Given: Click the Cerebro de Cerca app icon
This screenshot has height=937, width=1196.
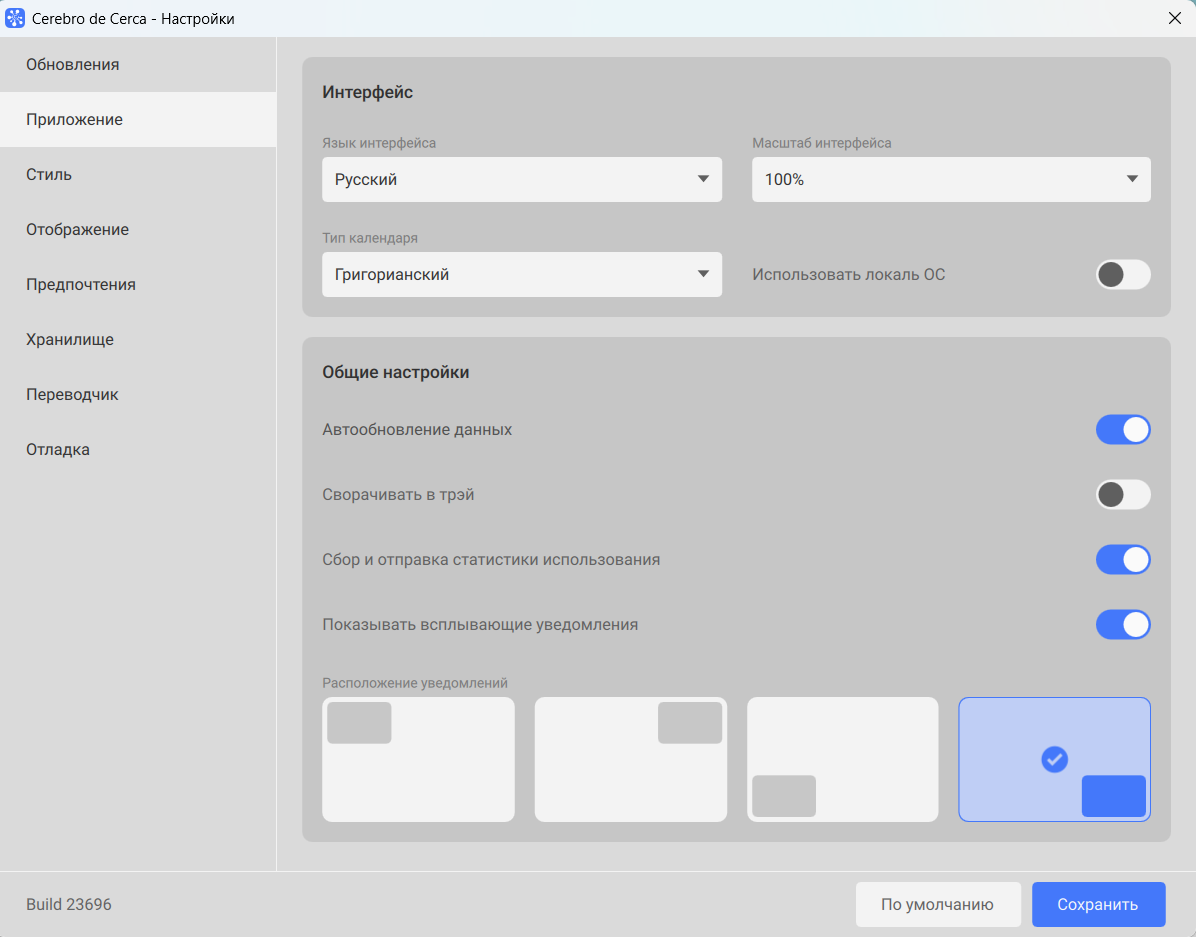Looking at the screenshot, I should pos(15,18).
